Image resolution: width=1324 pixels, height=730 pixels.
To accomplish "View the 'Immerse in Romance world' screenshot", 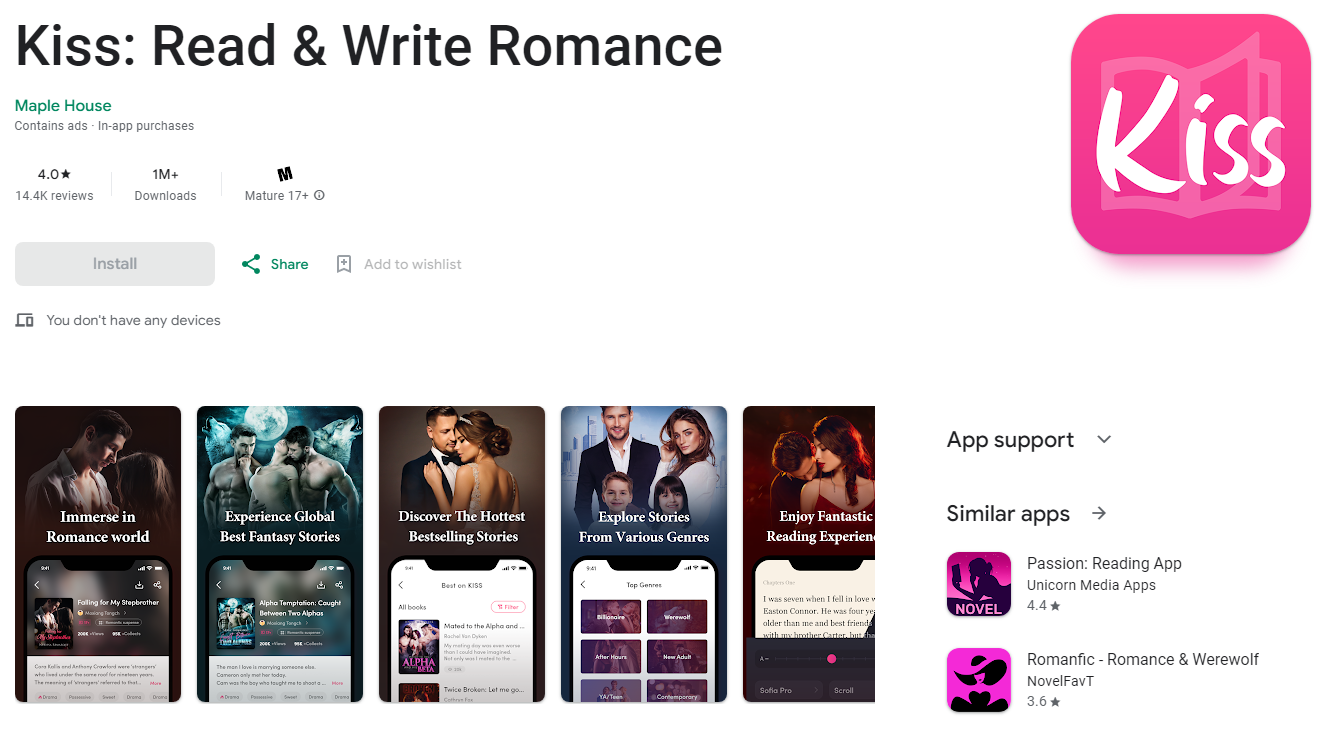I will (x=98, y=554).
